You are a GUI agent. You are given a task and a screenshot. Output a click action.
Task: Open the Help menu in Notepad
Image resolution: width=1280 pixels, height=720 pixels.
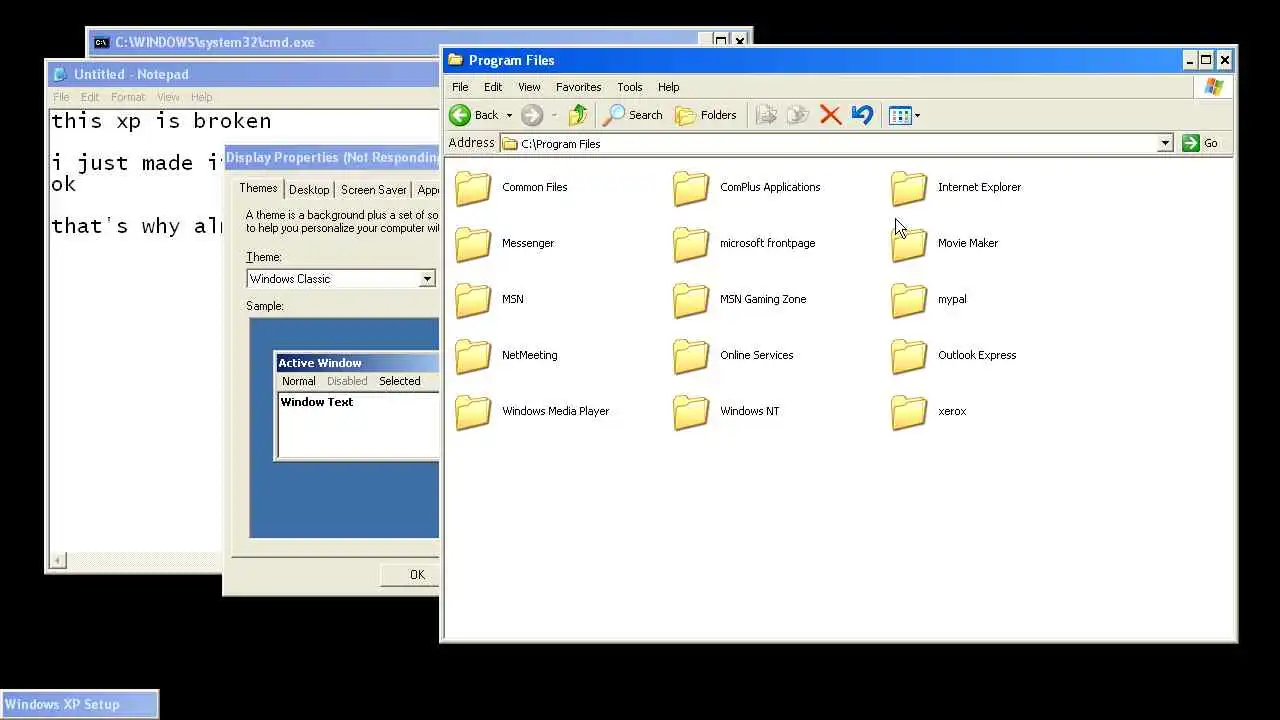pyautogui.click(x=201, y=97)
